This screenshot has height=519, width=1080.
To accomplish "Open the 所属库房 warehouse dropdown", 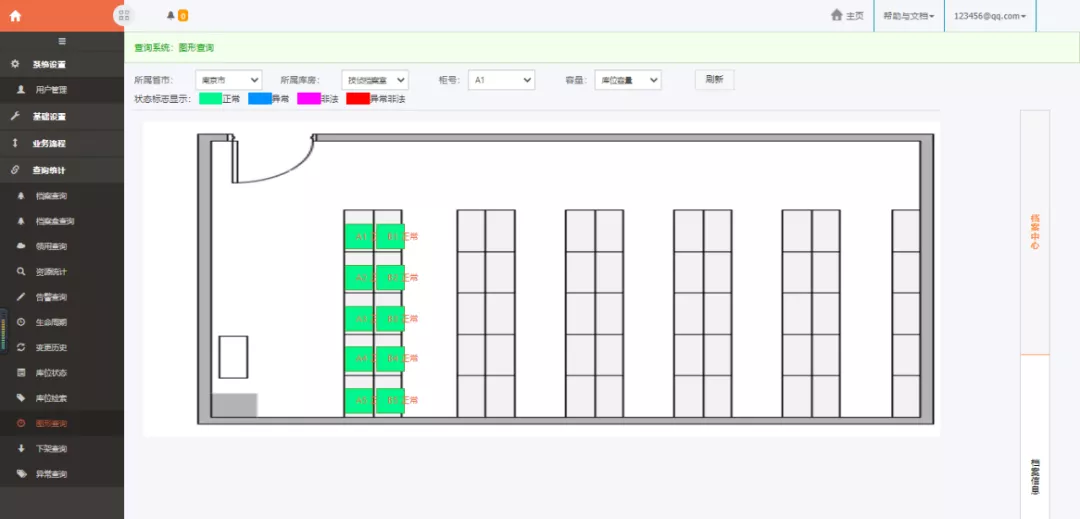I will pyautogui.click(x=374, y=80).
